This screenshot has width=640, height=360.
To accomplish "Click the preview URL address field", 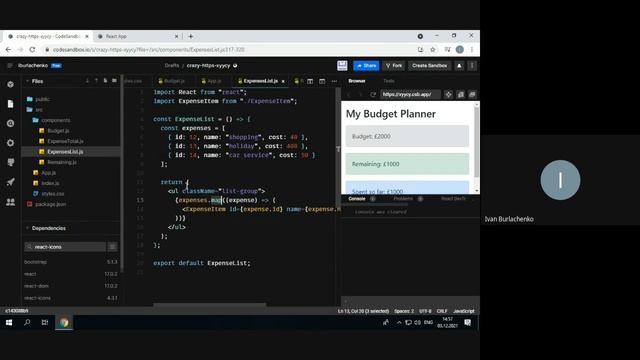I will (x=410, y=94).
